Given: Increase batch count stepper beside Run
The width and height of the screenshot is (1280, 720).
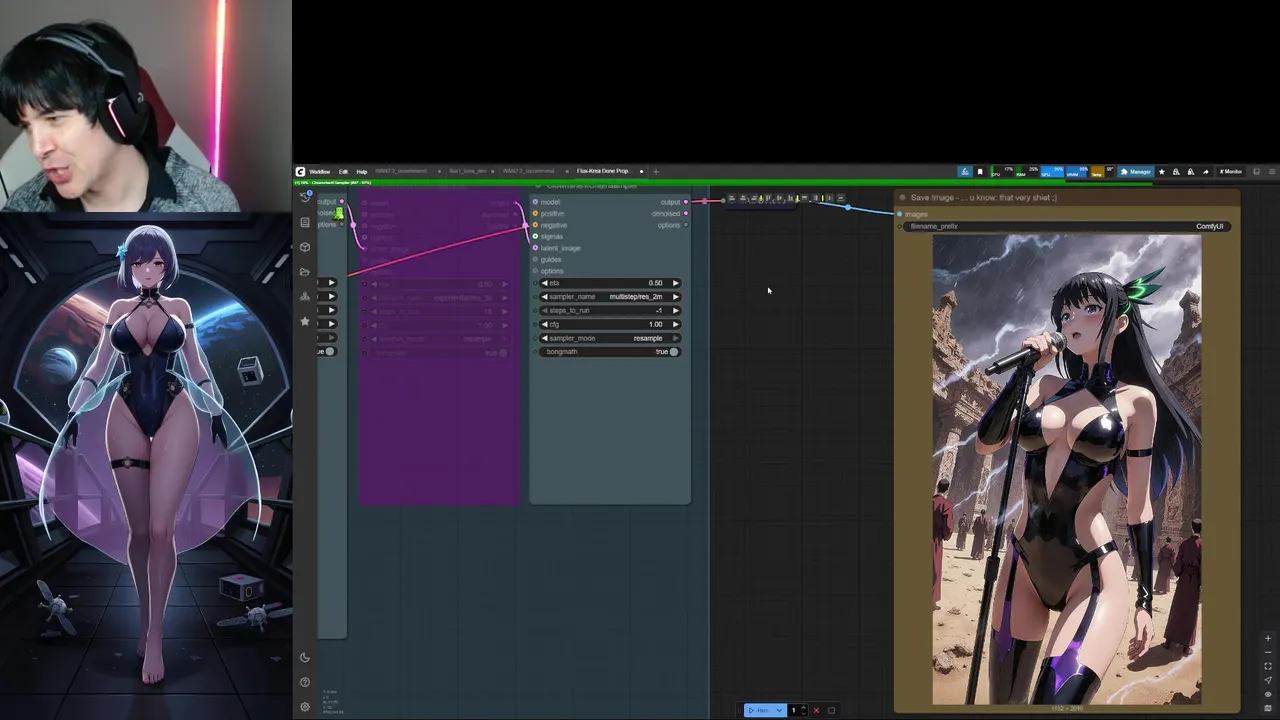Looking at the screenshot, I should [803, 707].
